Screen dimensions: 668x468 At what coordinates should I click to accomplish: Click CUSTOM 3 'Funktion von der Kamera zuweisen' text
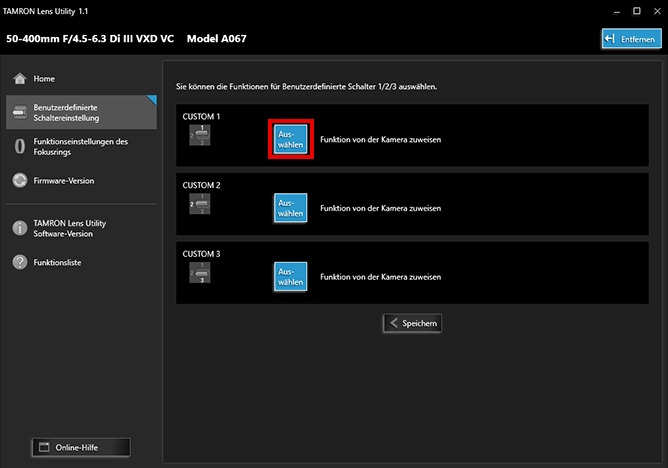point(380,277)
